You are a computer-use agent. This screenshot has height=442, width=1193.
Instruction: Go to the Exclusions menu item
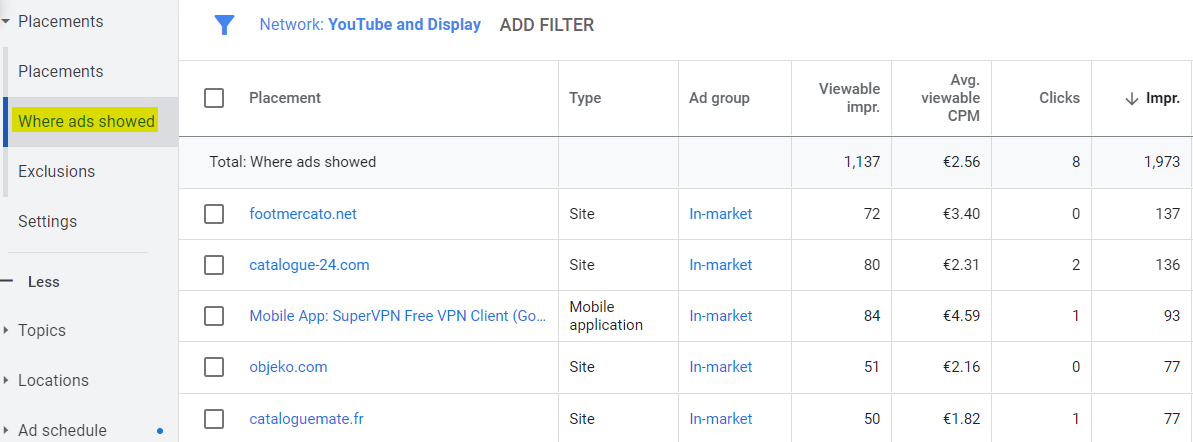57,171
